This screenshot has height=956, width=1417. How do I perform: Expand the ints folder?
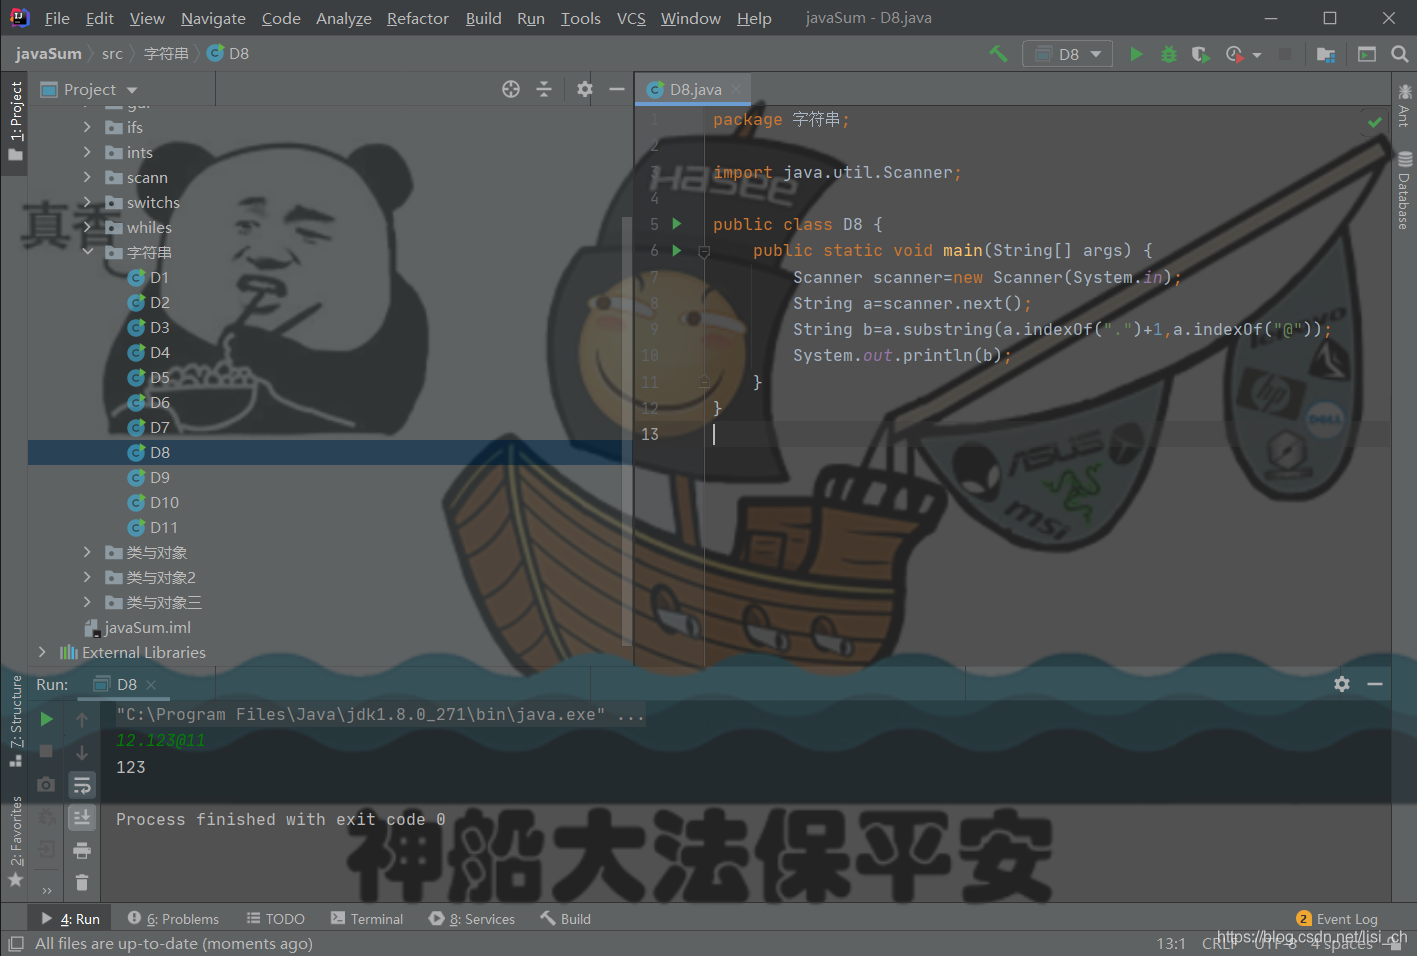pos(87,152)
